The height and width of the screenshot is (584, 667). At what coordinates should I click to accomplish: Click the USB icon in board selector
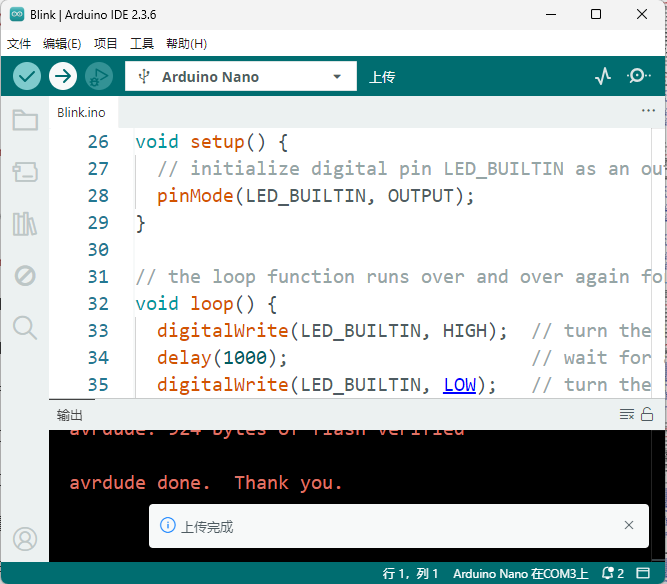coord(144,77)
